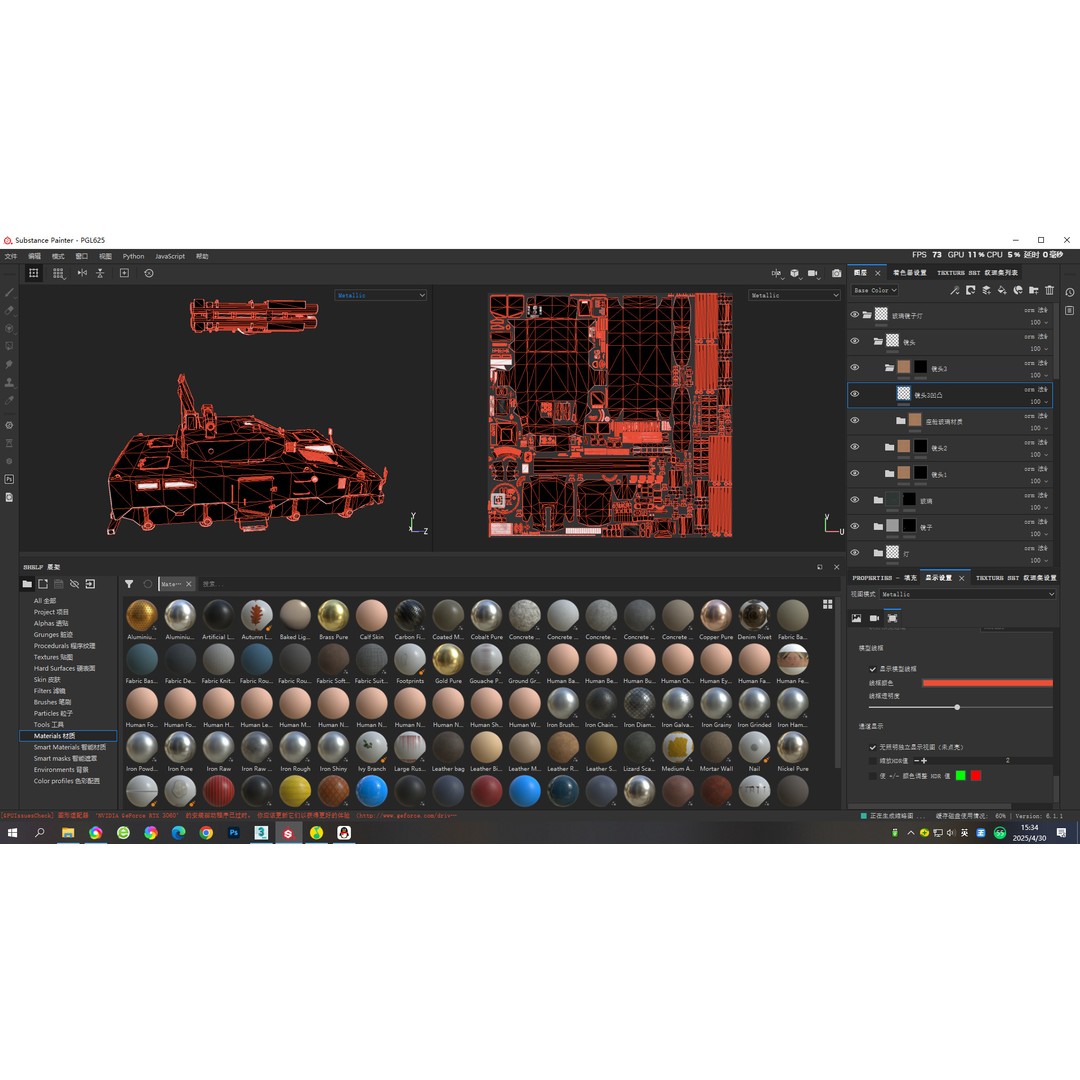Screen dimensions: 1080x1080
Task: Collapse the 玻璃镜子灯 top folder layer
Action: pos(867,315)
